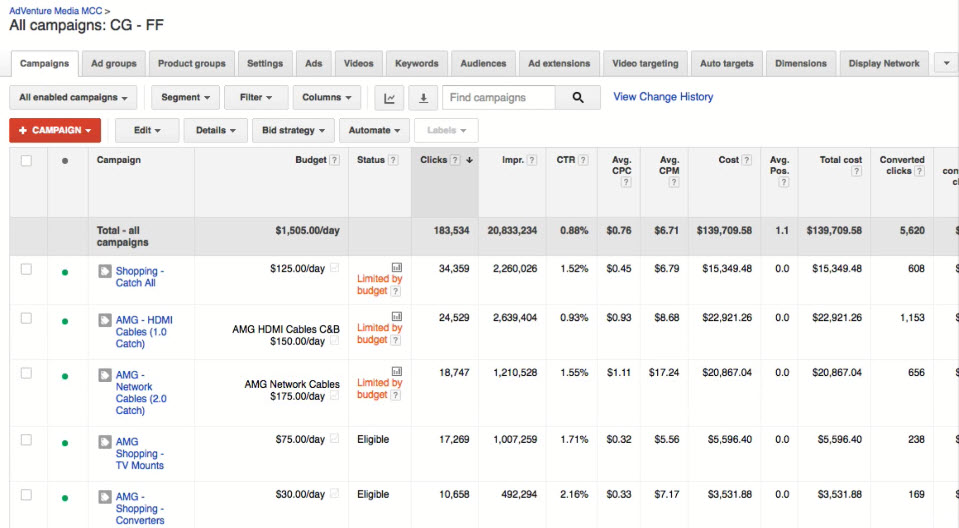
Task: Tick the checkbox for Shopping - Catch All
Action: [x=26, y=269]
